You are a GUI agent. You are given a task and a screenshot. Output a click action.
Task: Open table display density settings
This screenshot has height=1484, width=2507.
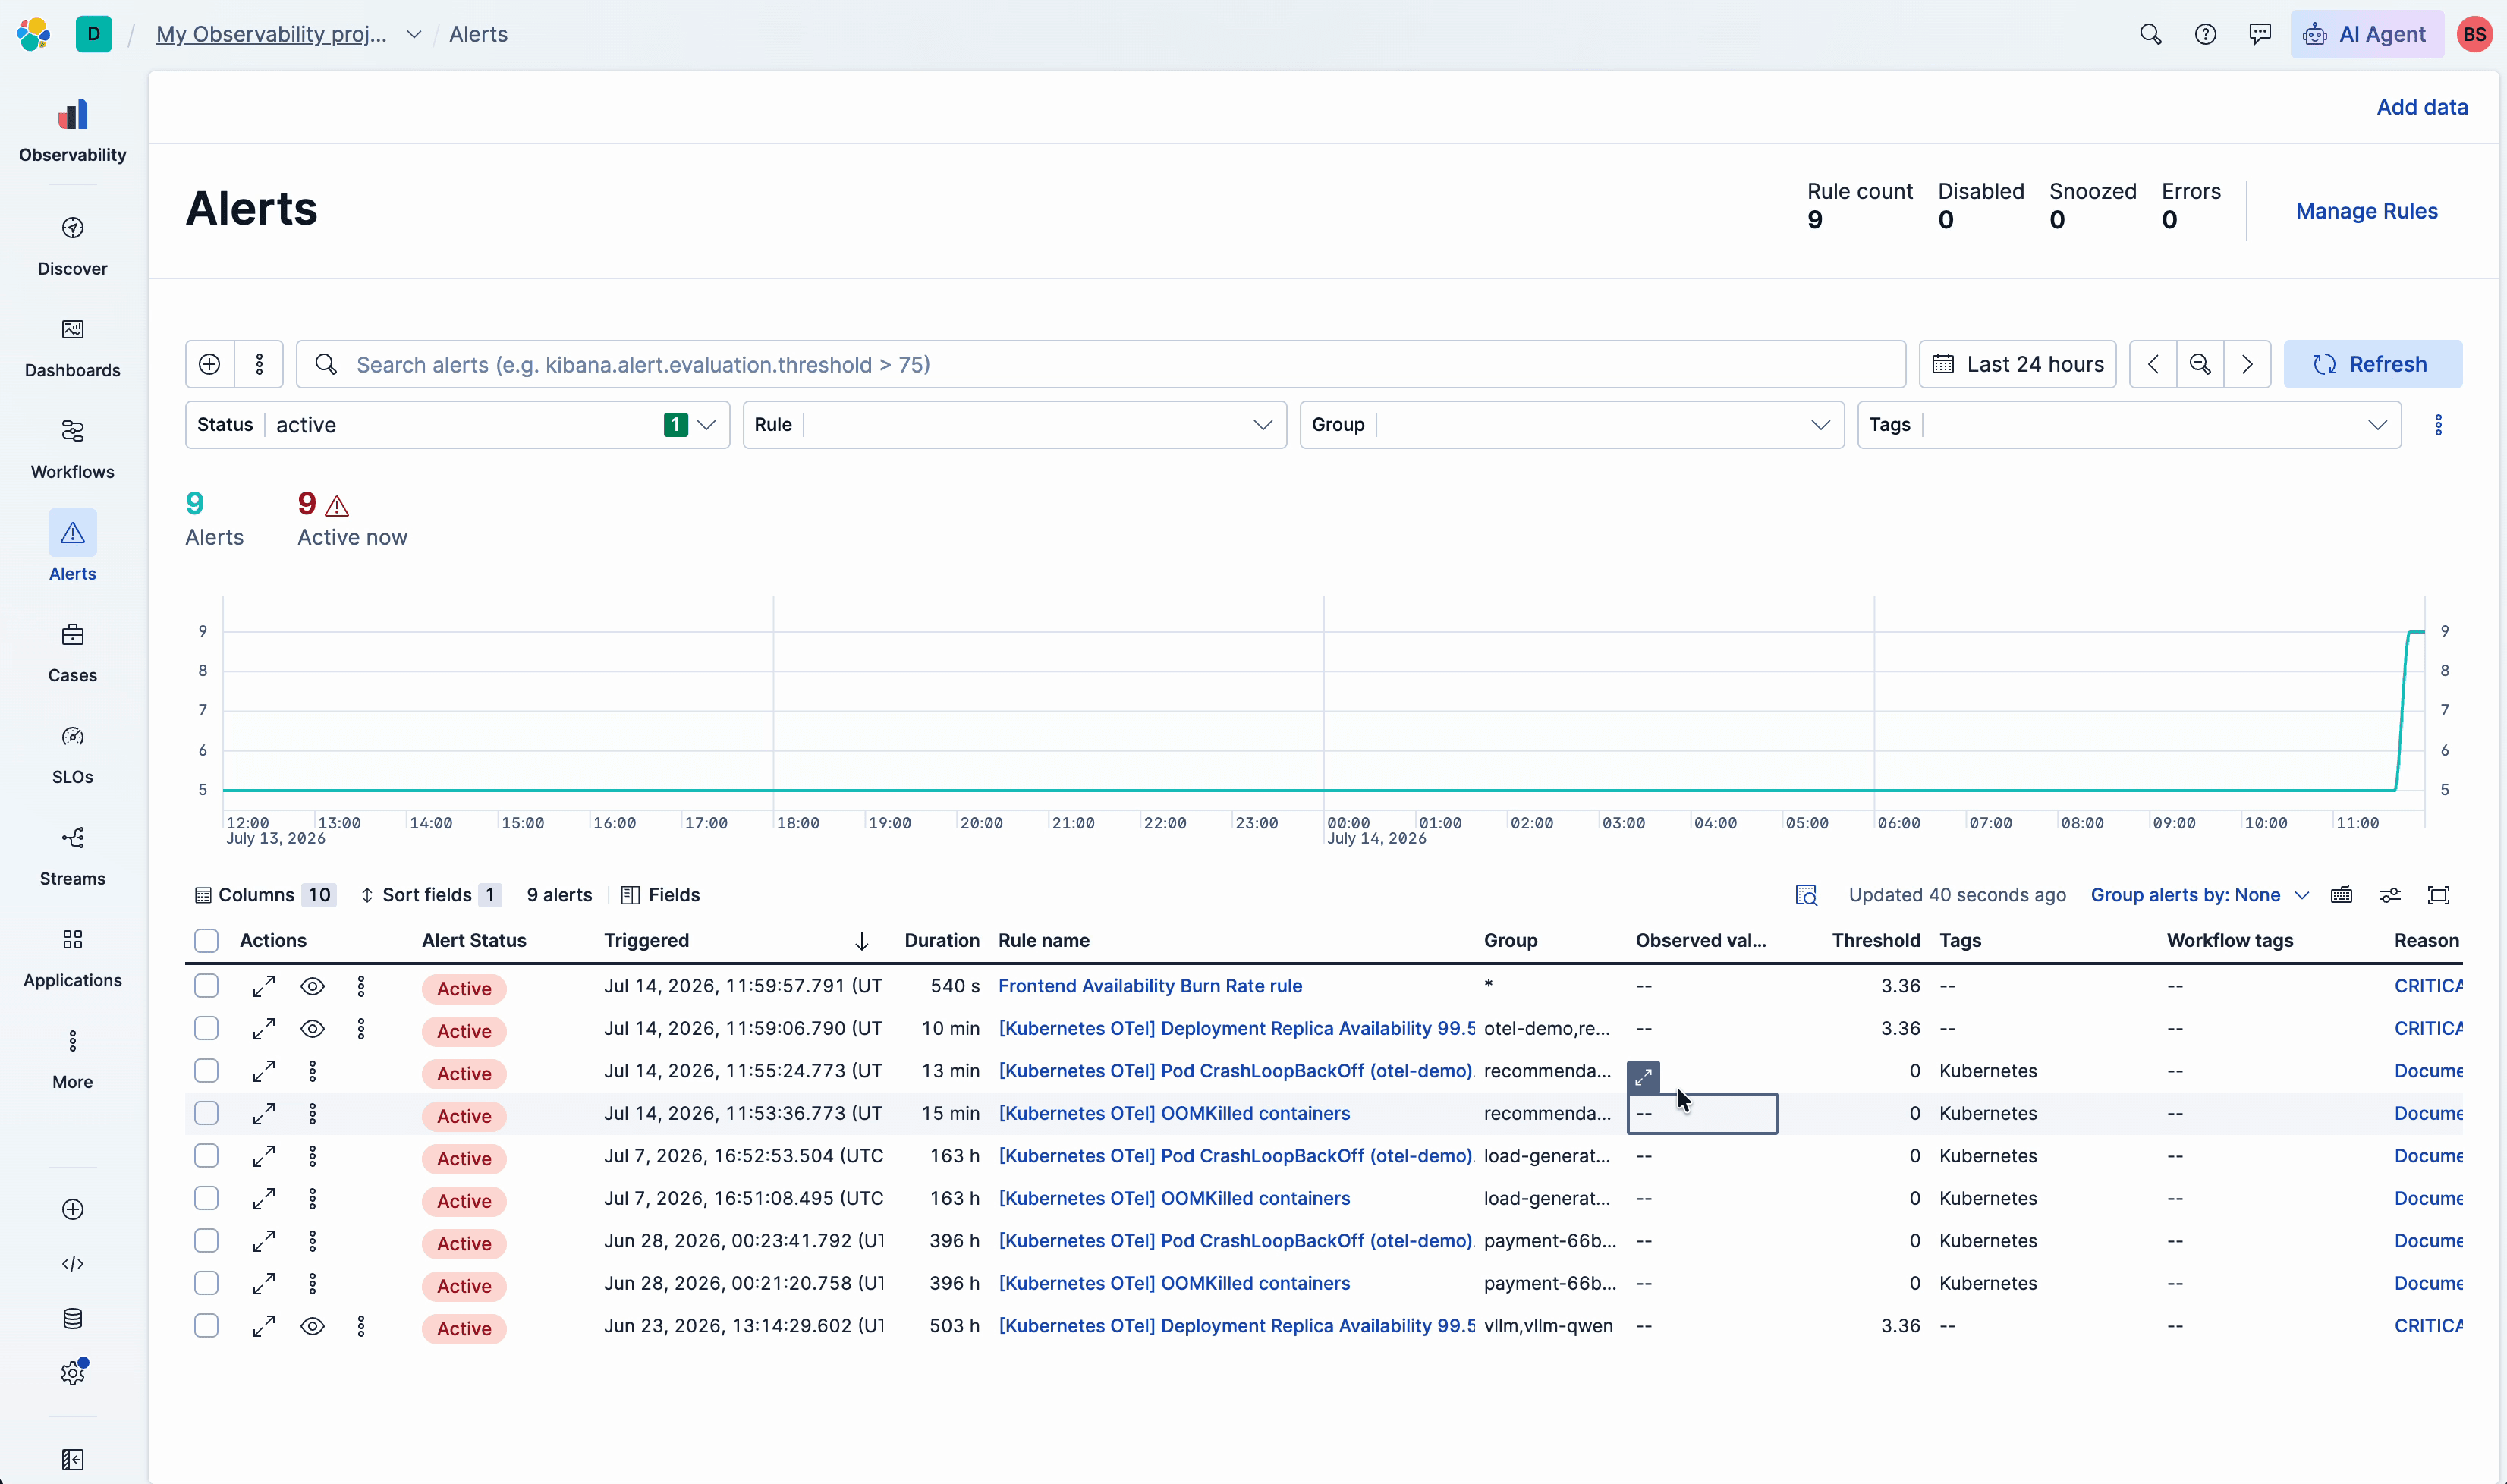click(x=2389, y=895)
